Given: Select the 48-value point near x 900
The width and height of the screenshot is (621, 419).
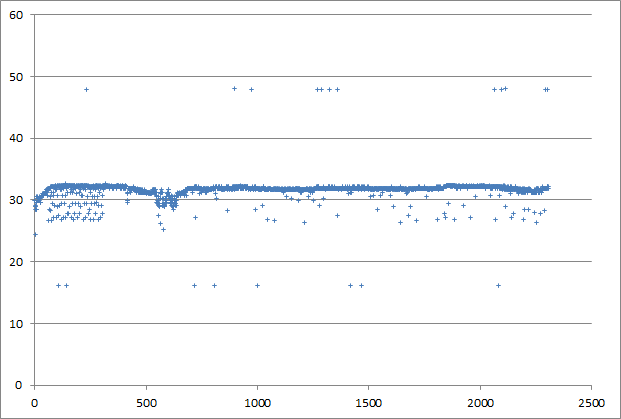Looking at the screenshot, I should point(234,89).
